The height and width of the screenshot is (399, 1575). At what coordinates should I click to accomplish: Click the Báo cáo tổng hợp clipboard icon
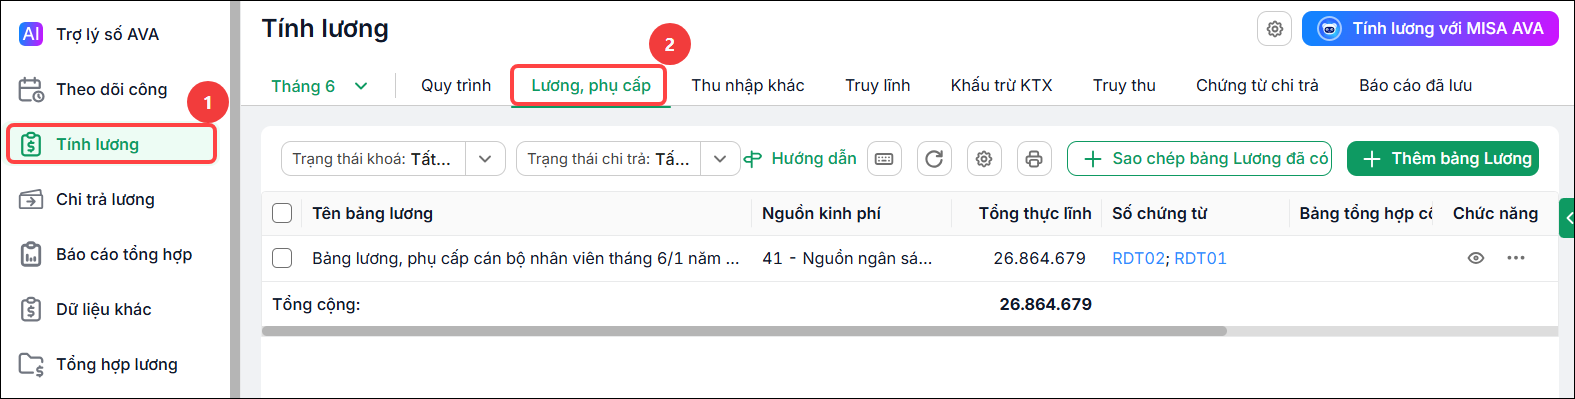point(31,254)
